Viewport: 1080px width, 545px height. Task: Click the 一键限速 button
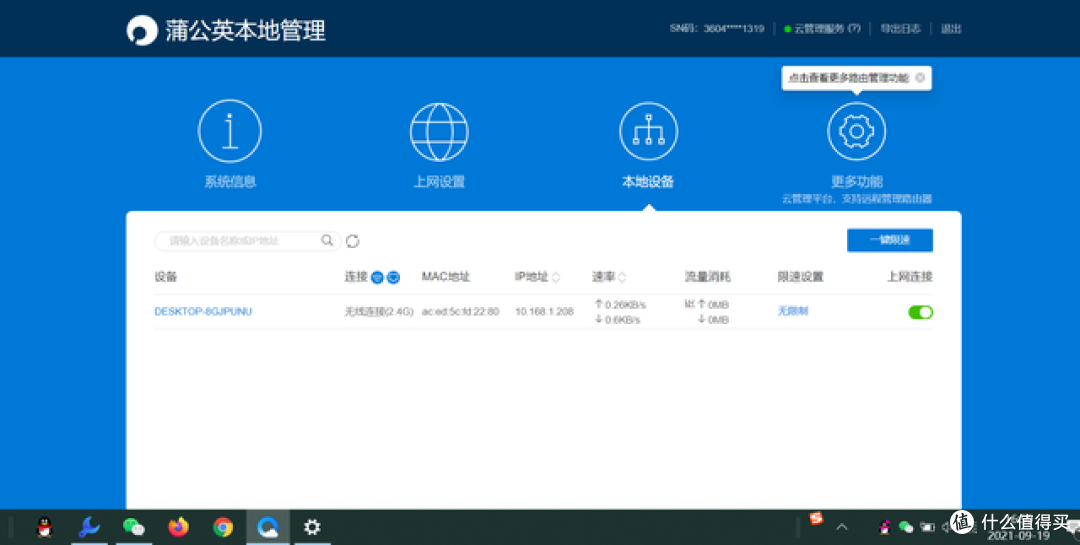click(890, 240)
